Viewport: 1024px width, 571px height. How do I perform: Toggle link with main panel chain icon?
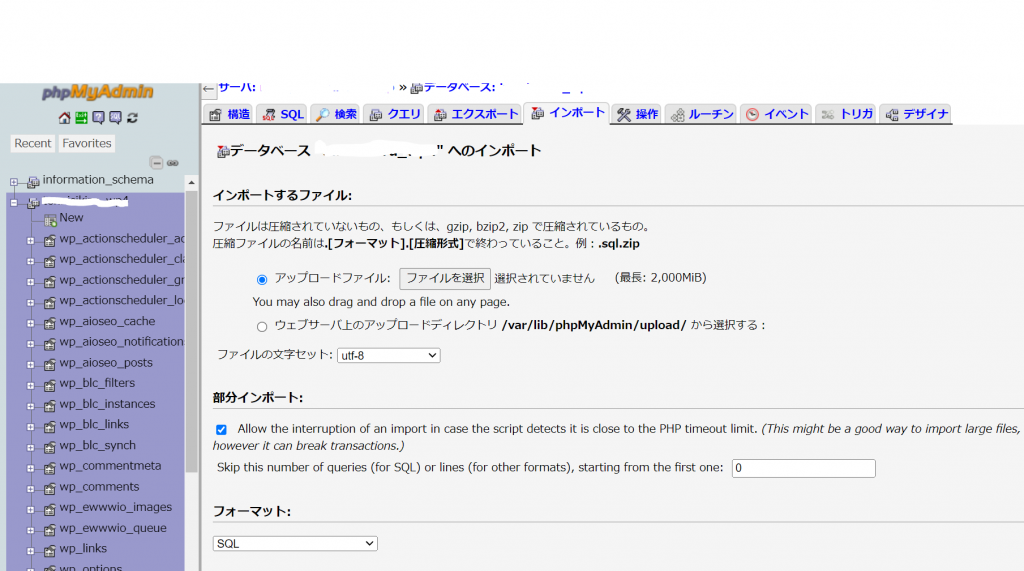point(172,163)
